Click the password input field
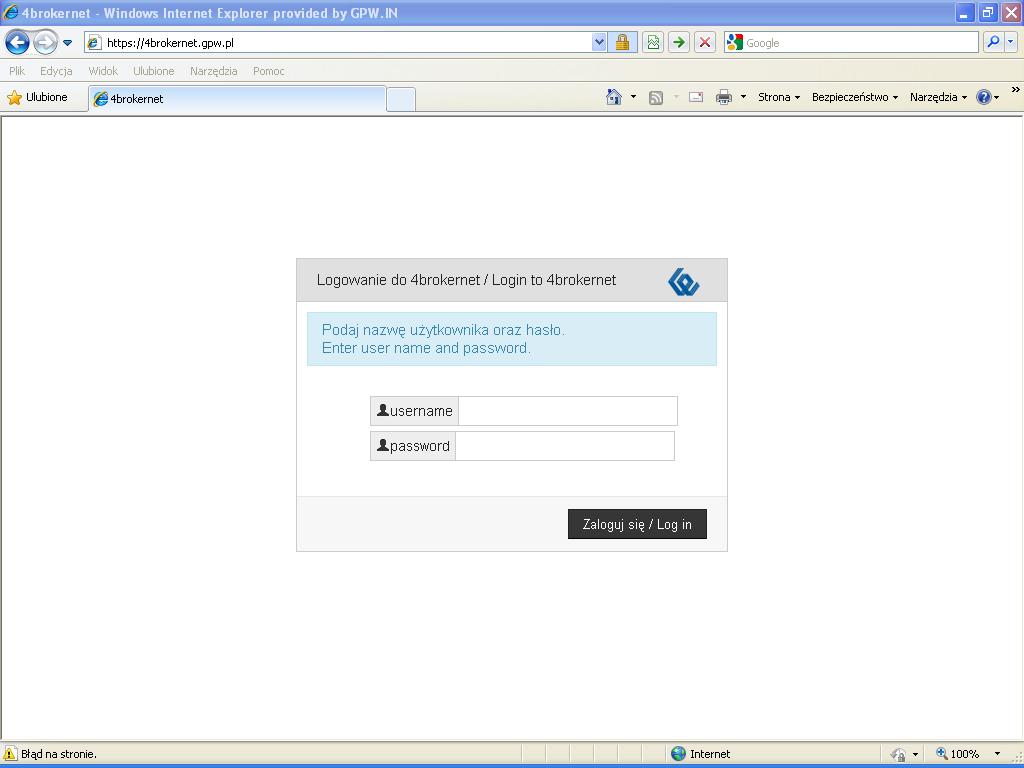1024x768 pixels. [x=565, y=446]
